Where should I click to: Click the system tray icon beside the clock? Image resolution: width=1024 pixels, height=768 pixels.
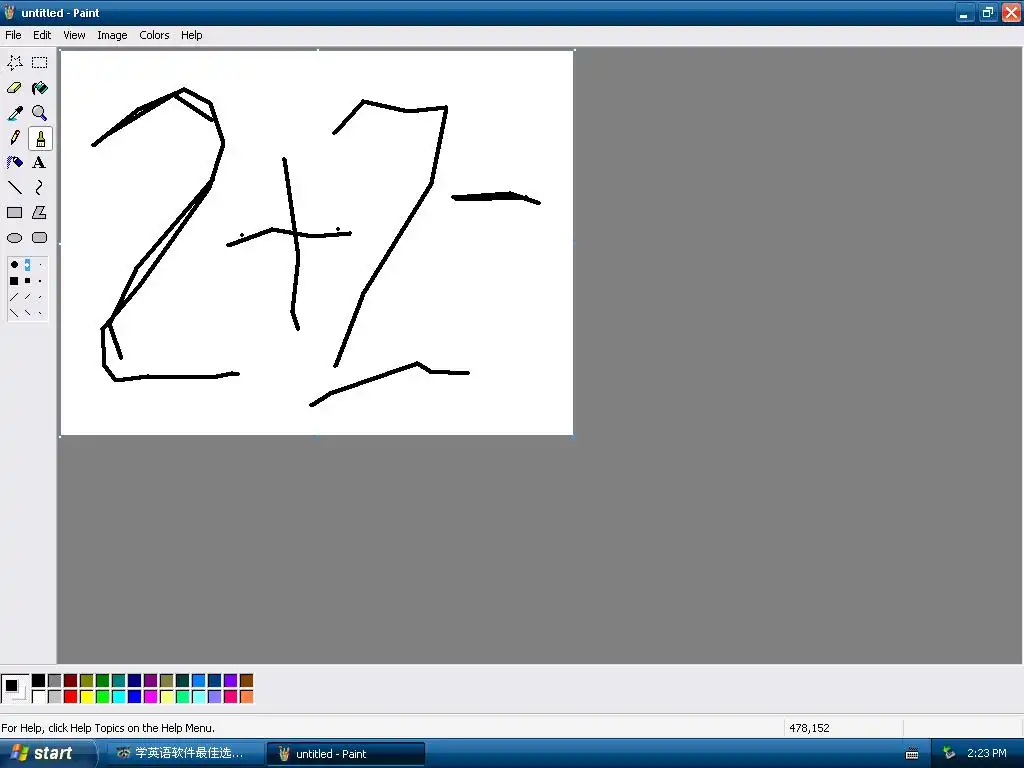(x=949, y=754)
